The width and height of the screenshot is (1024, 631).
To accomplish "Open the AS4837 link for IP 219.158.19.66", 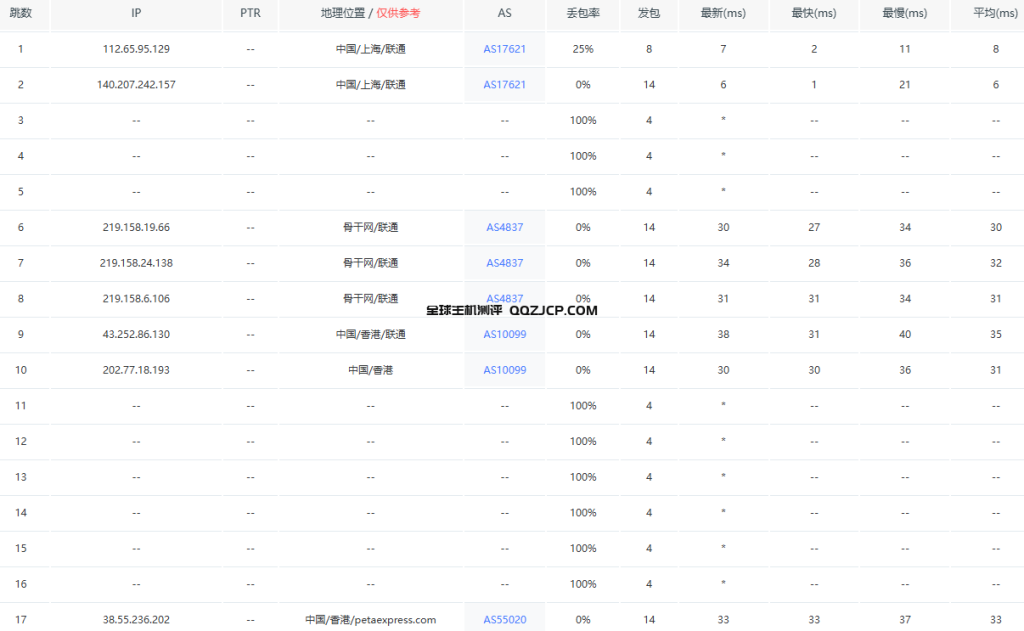I will (504, 227).
